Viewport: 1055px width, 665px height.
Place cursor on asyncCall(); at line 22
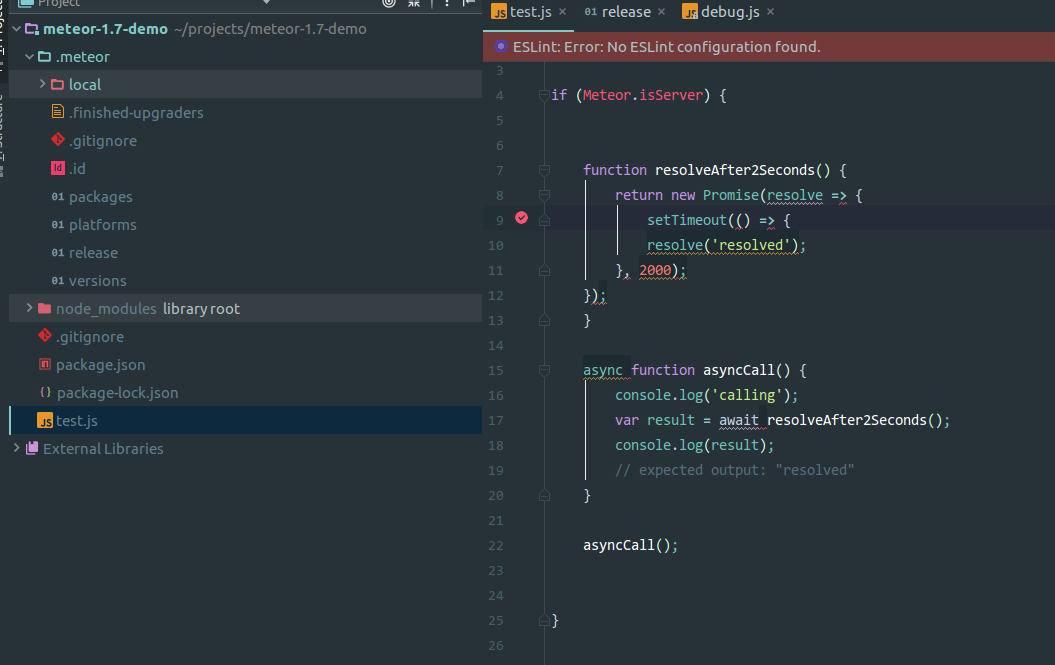coord(630,545)
